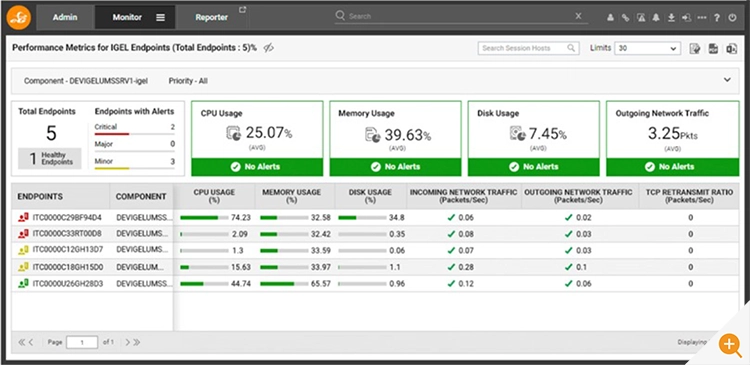Click the power logout icon
Image resolution: width=750 pixels, height=365 pixels.
coord(732,18)
